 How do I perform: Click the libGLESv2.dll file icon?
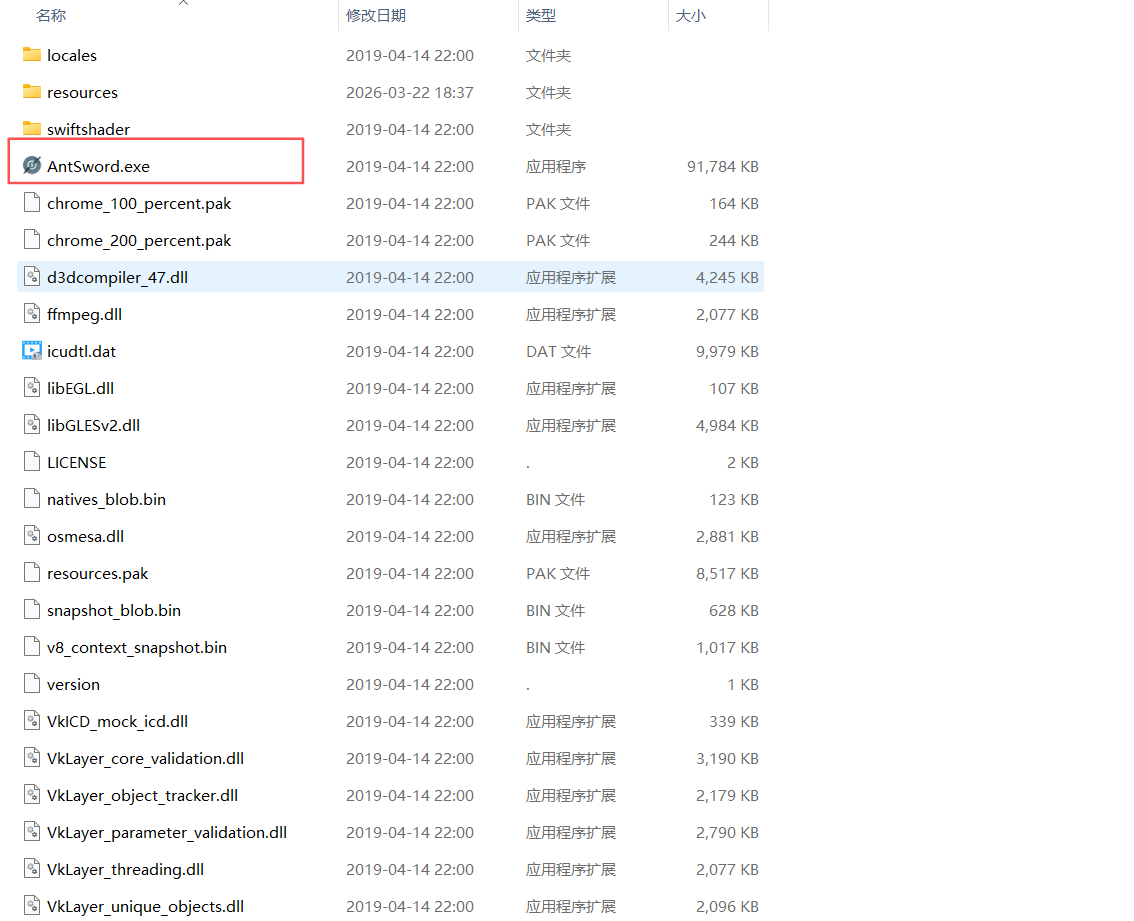tap(32, 425)
